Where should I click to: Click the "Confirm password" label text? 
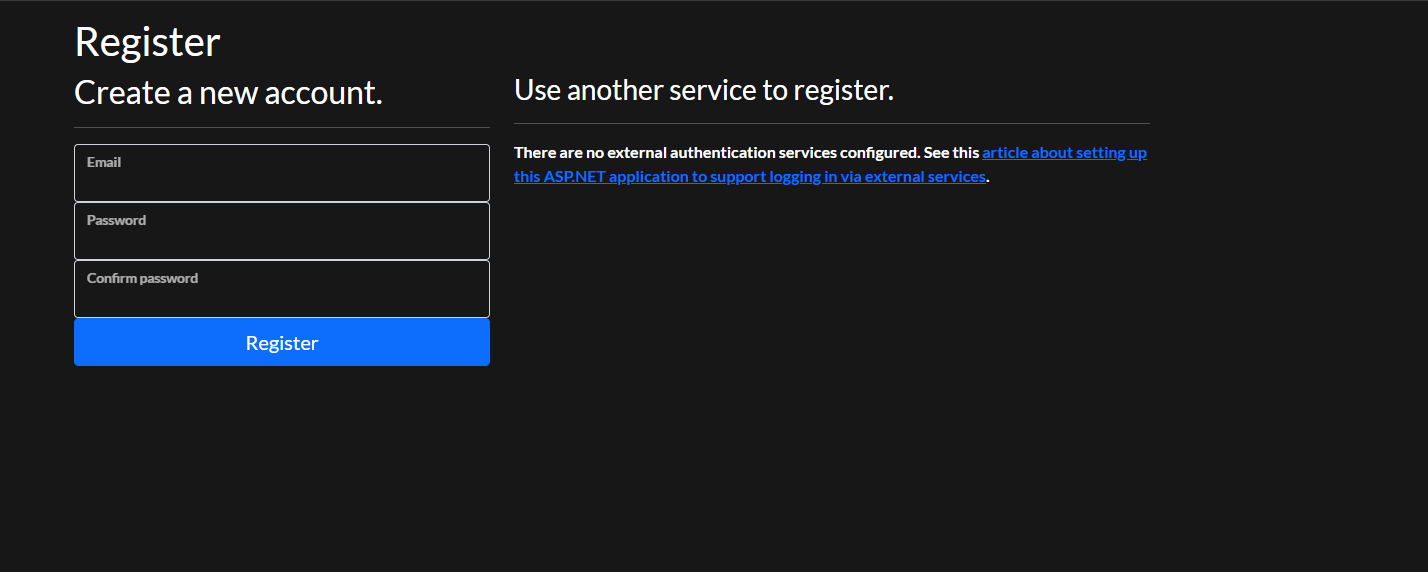coord(142,278)
